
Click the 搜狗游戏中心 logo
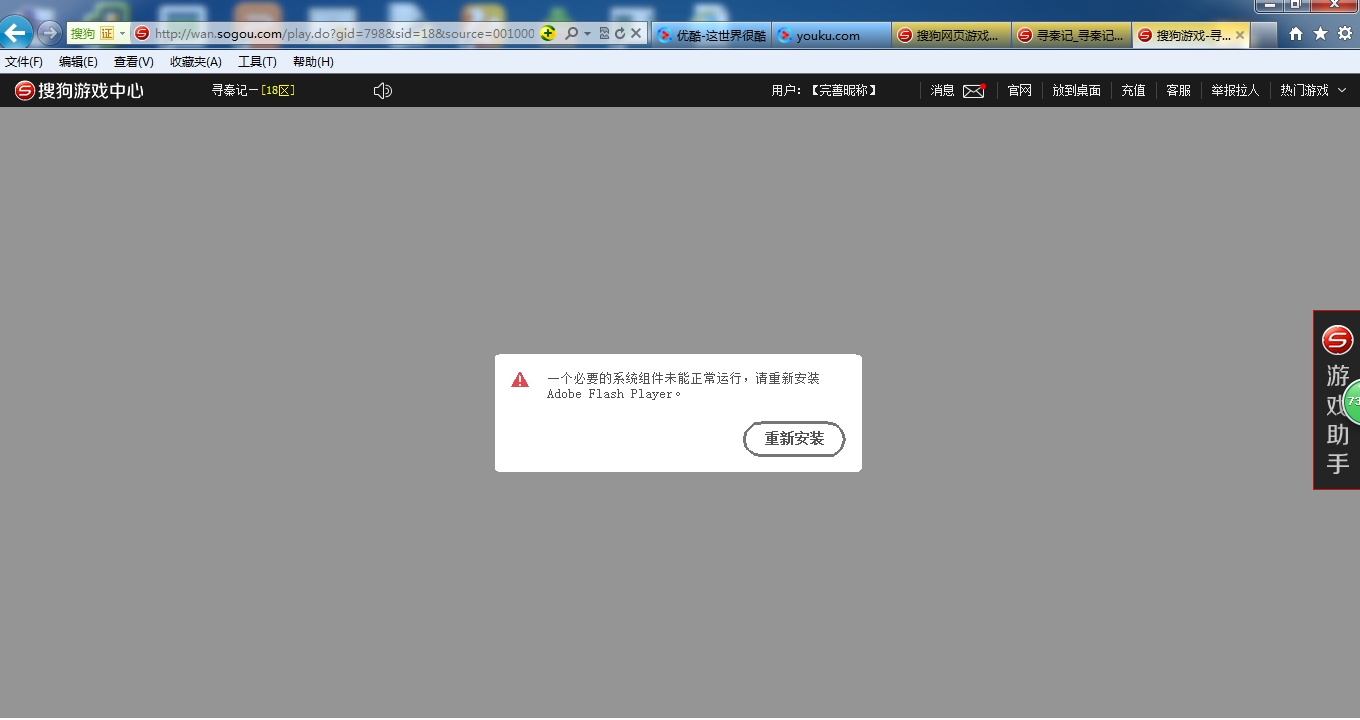pos(79,90)
